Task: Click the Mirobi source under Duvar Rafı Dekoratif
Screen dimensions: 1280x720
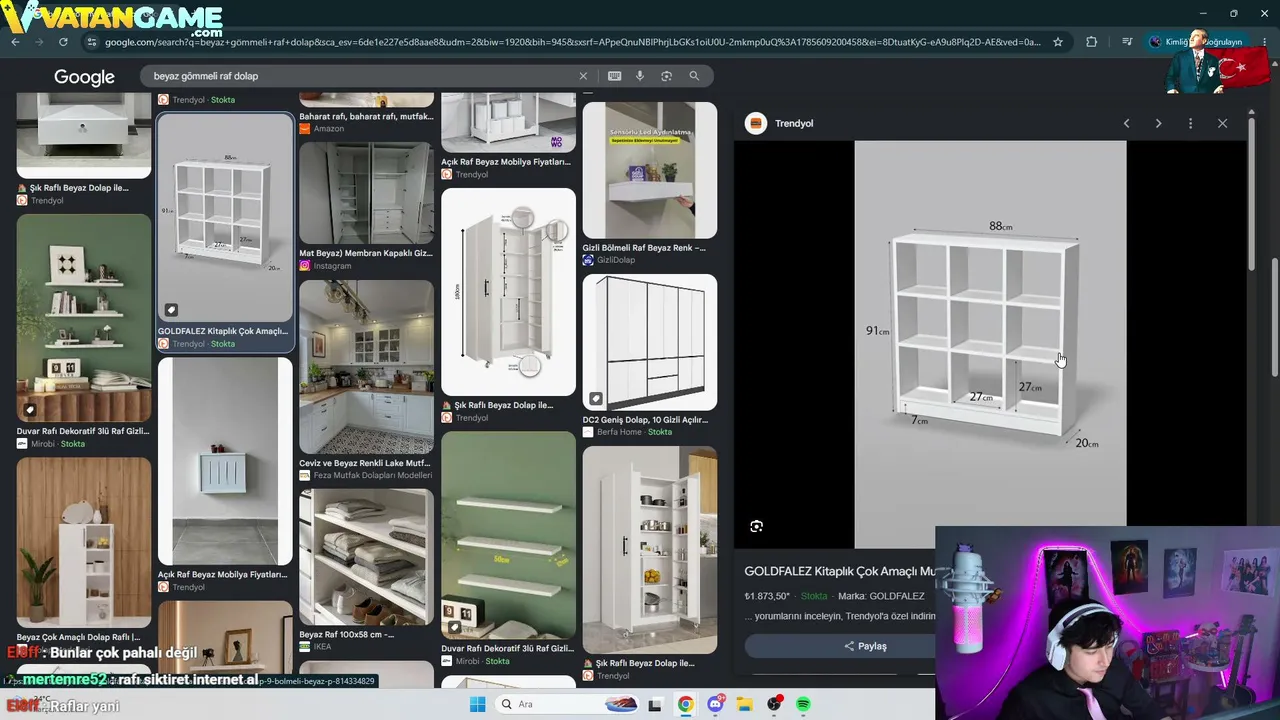Action: (x=43, y=444)
